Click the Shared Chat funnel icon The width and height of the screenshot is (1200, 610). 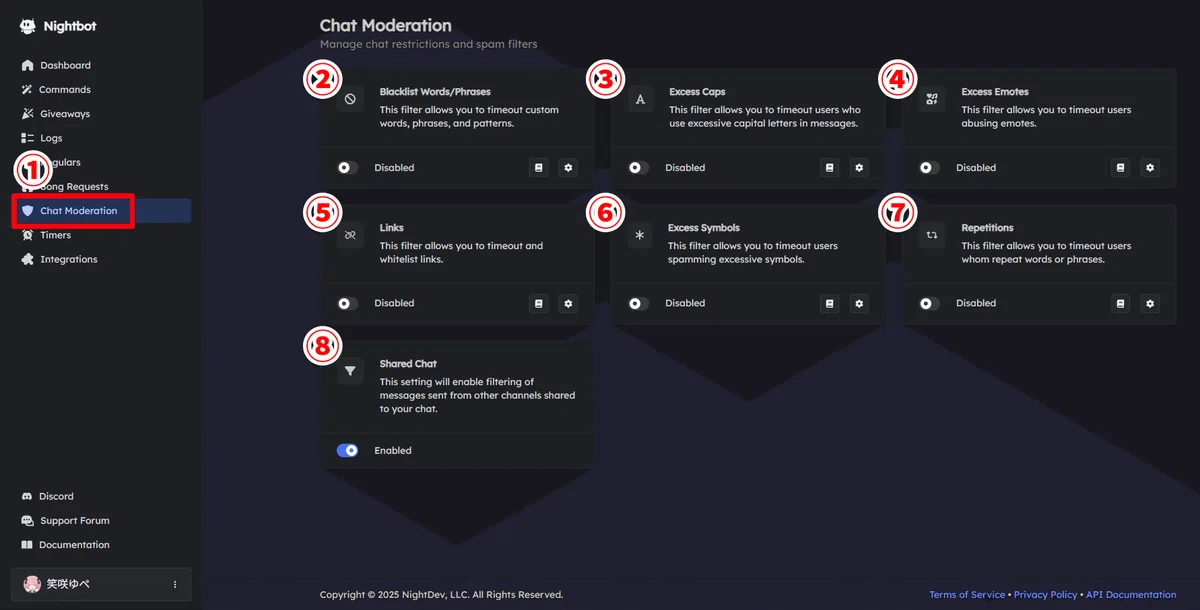click(350, 372)
